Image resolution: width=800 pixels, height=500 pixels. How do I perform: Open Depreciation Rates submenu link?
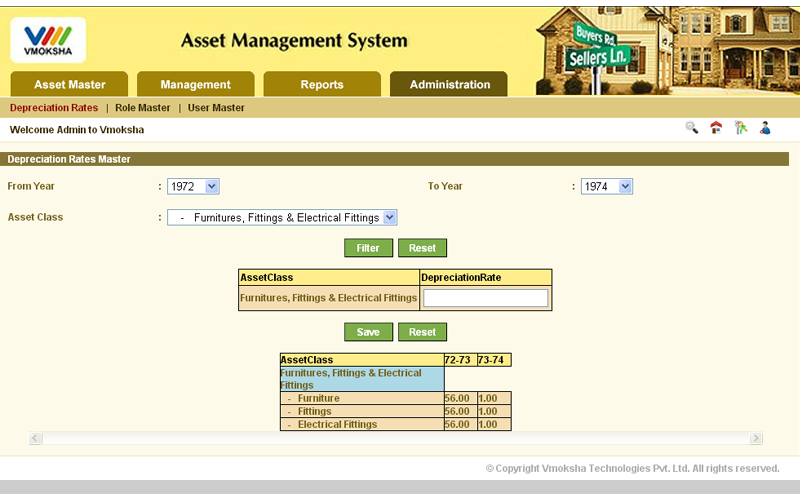[x=54, y=108]
